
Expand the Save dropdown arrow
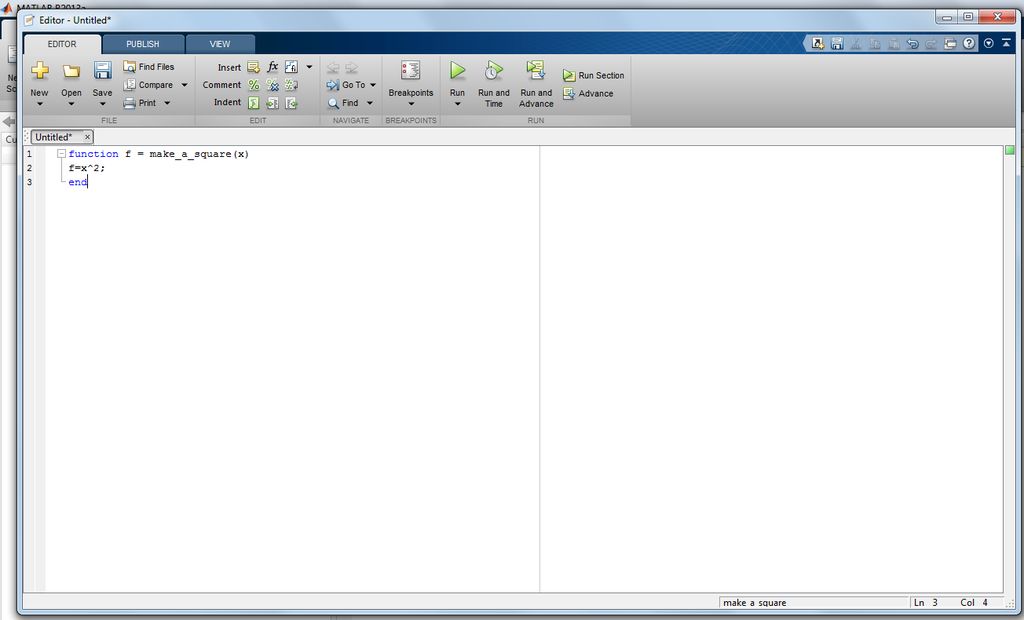click(103, 104)
